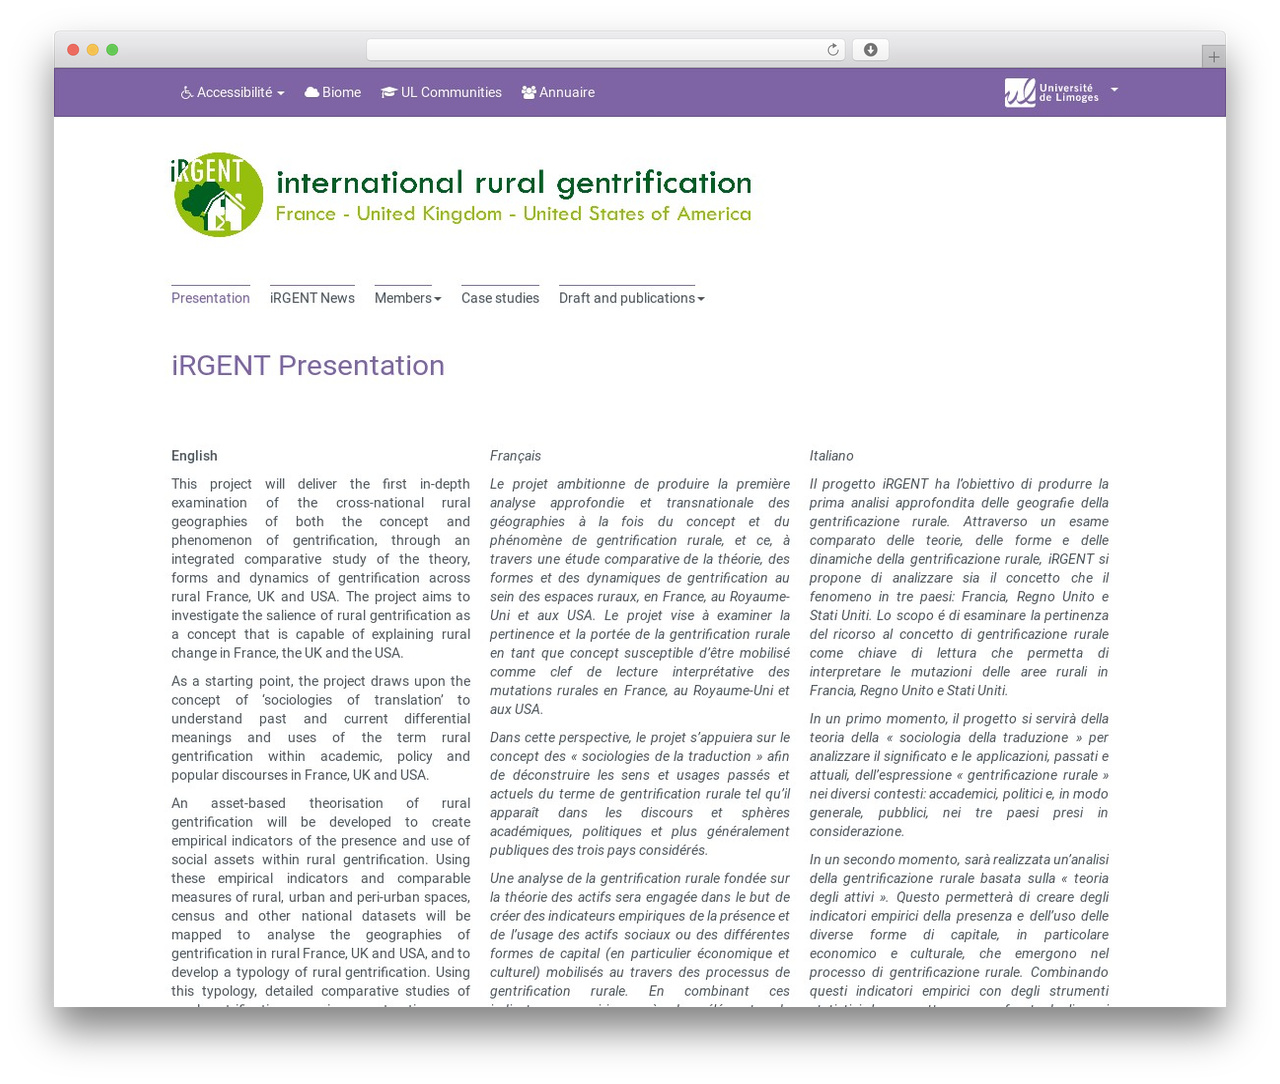Open a new browser tab with plus button
The image size is (1280, 1084).
[1213, 57]
